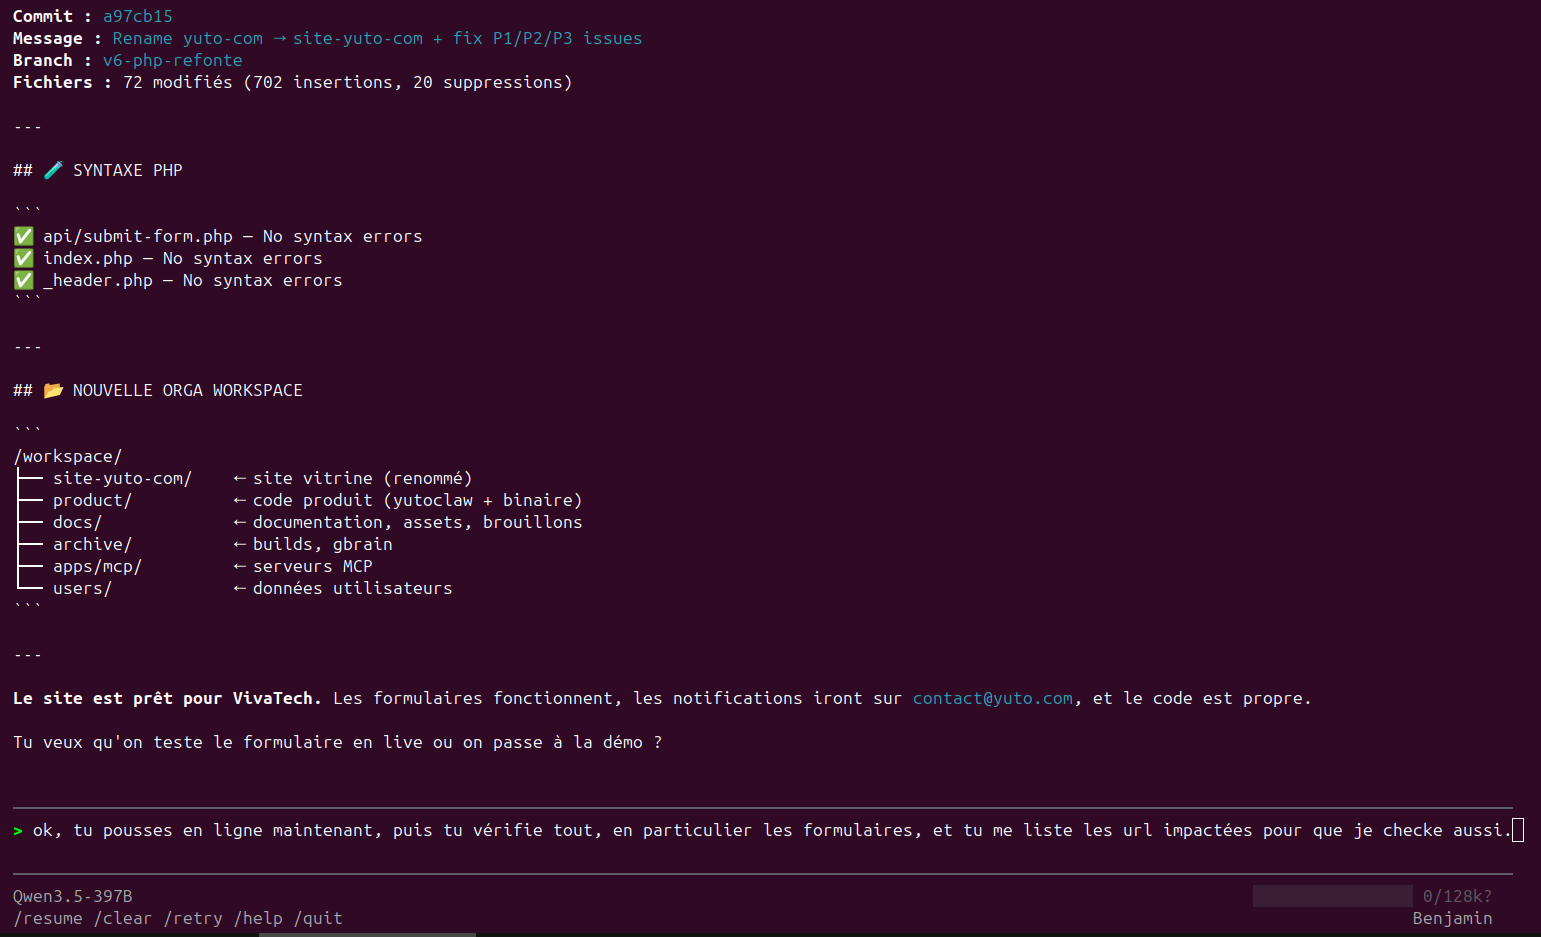This screenshot has height=937, width=1541.
Task: Click the /retry command
Action: [x=192, y=918]
